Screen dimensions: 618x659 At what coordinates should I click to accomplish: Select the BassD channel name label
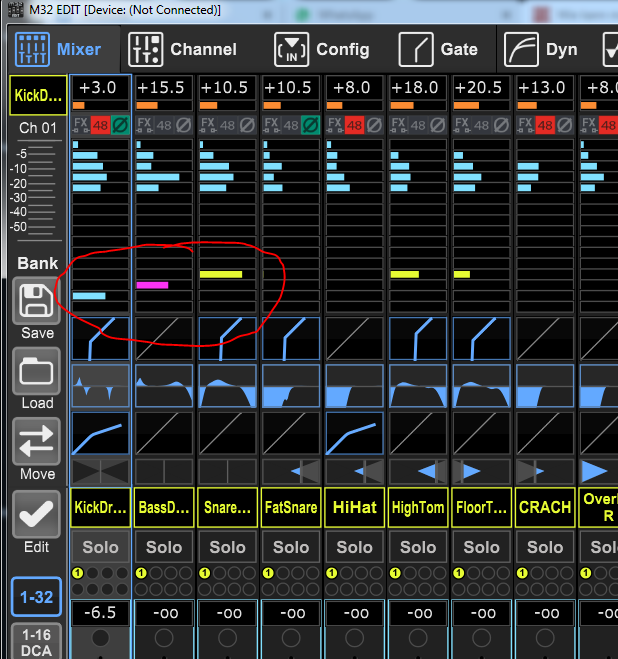pos(164,507)
